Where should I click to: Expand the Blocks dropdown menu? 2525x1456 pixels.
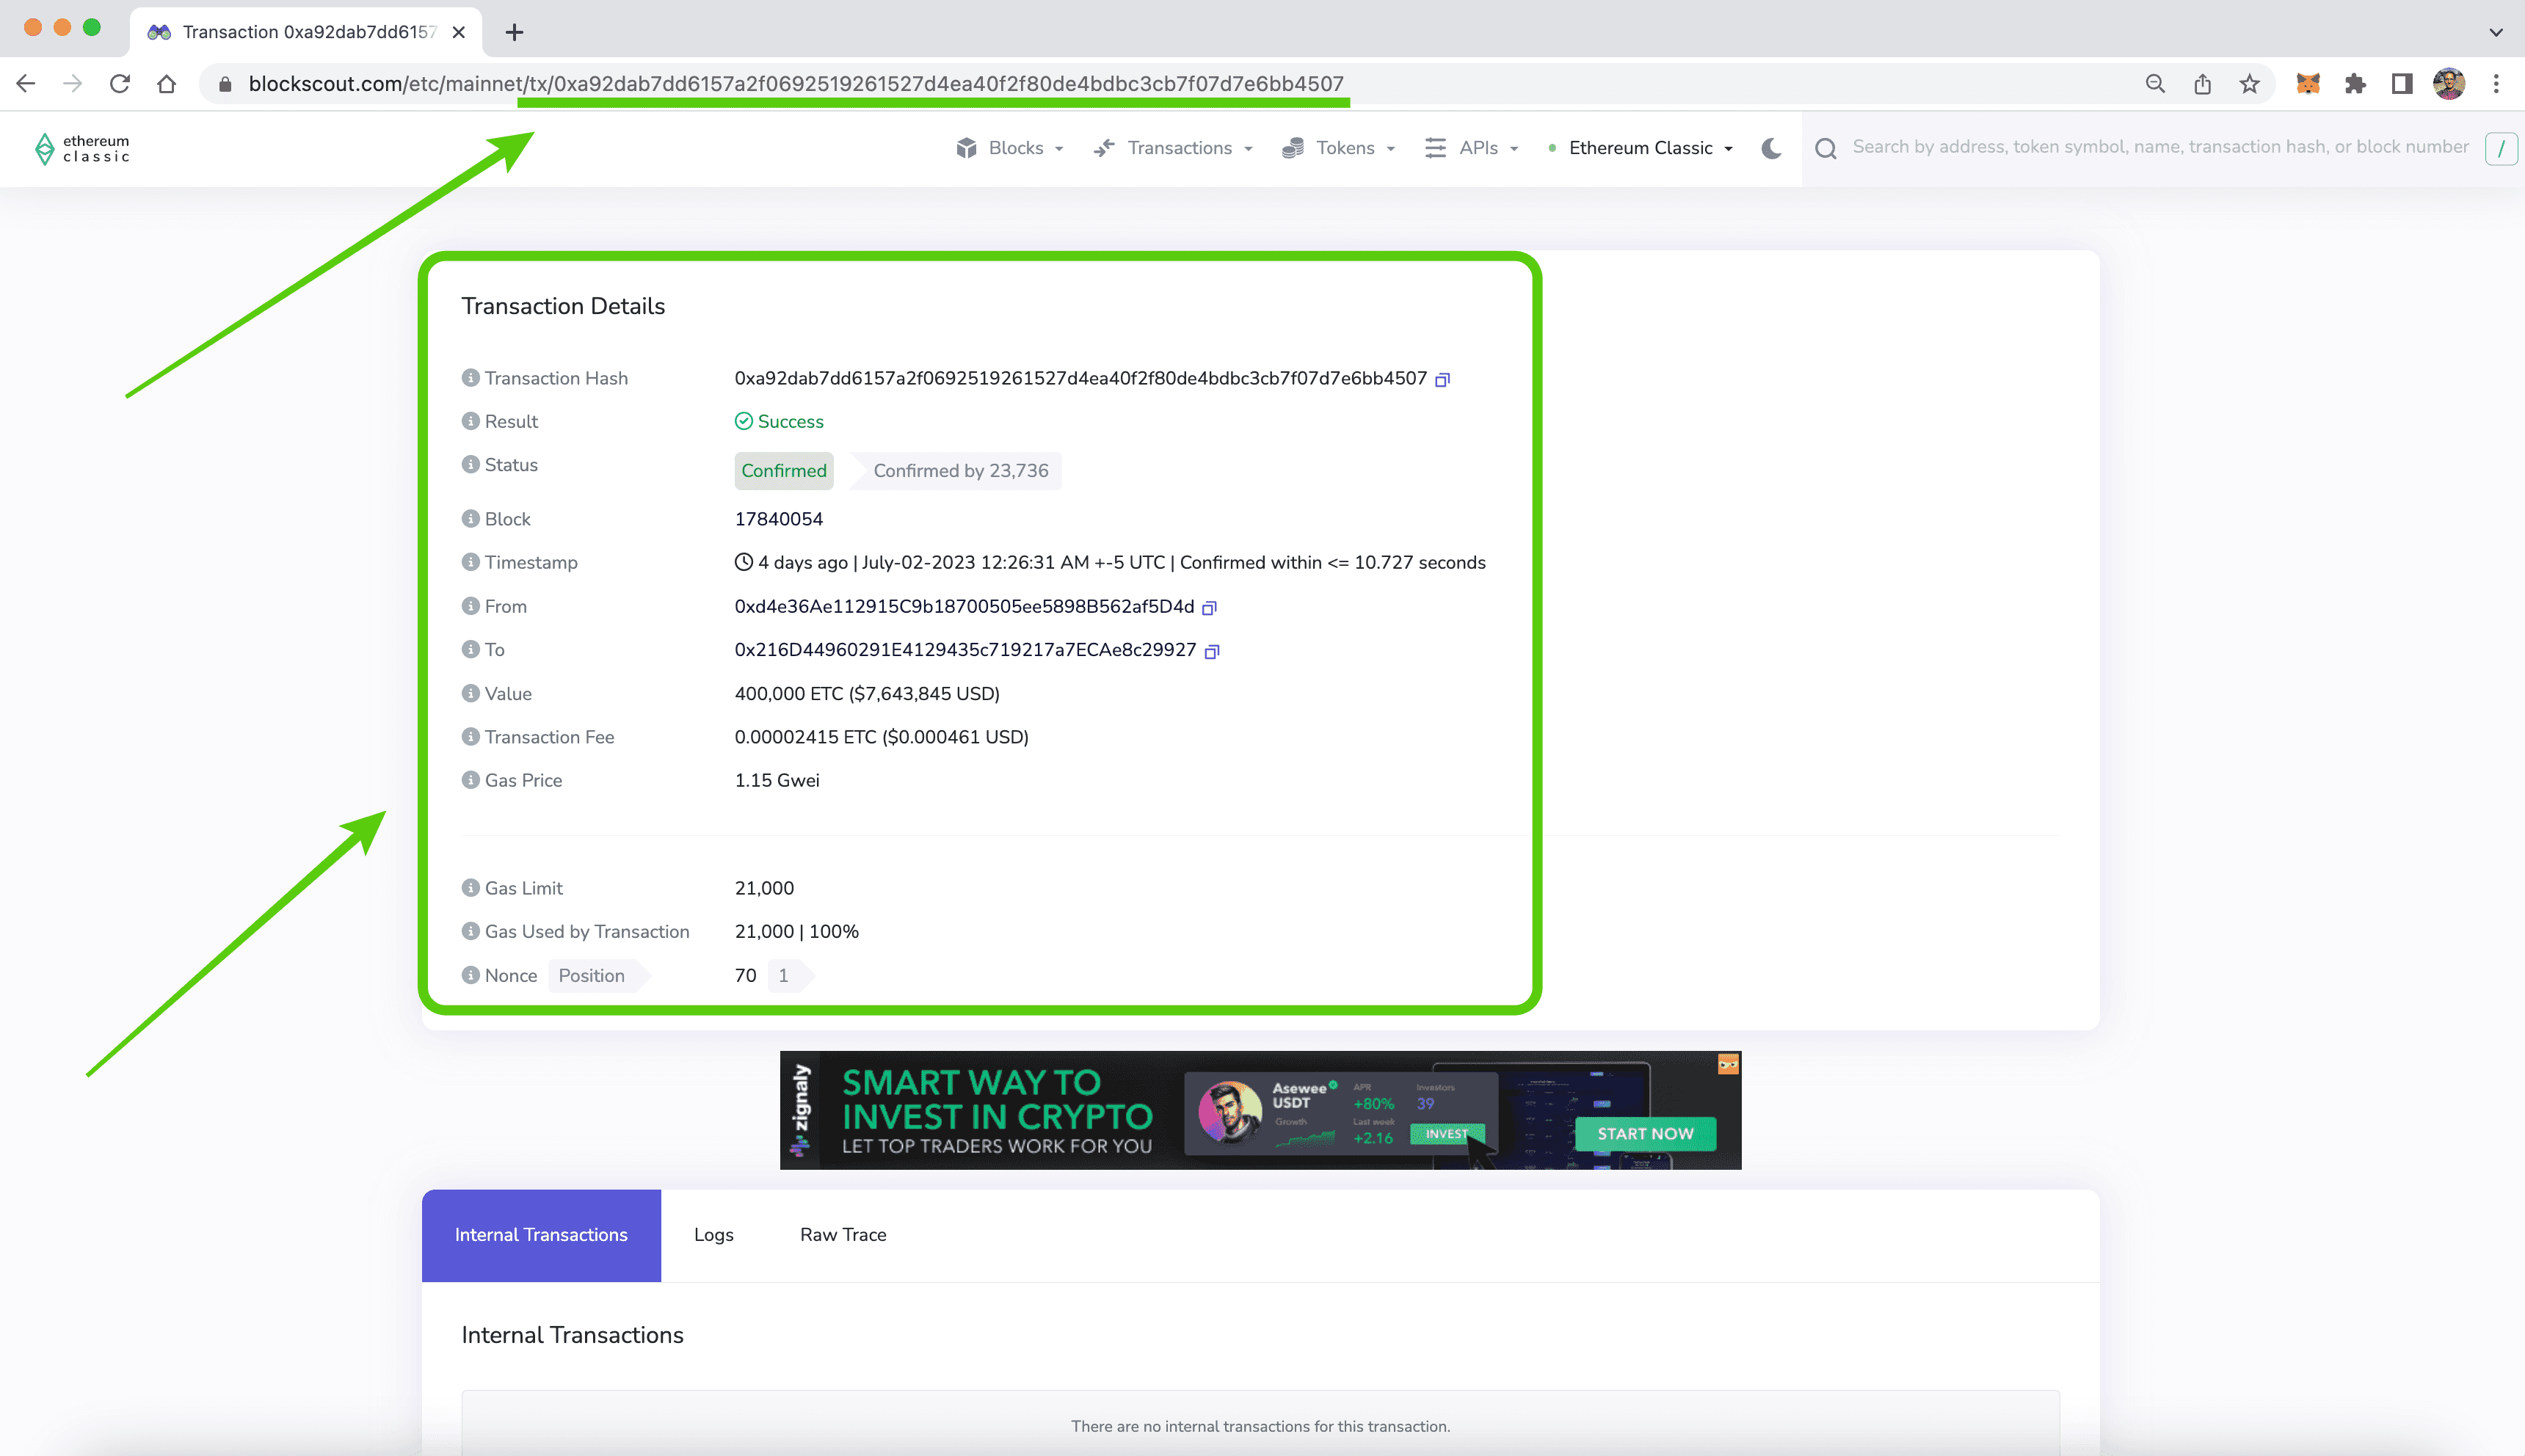(x=1010, y=148)
